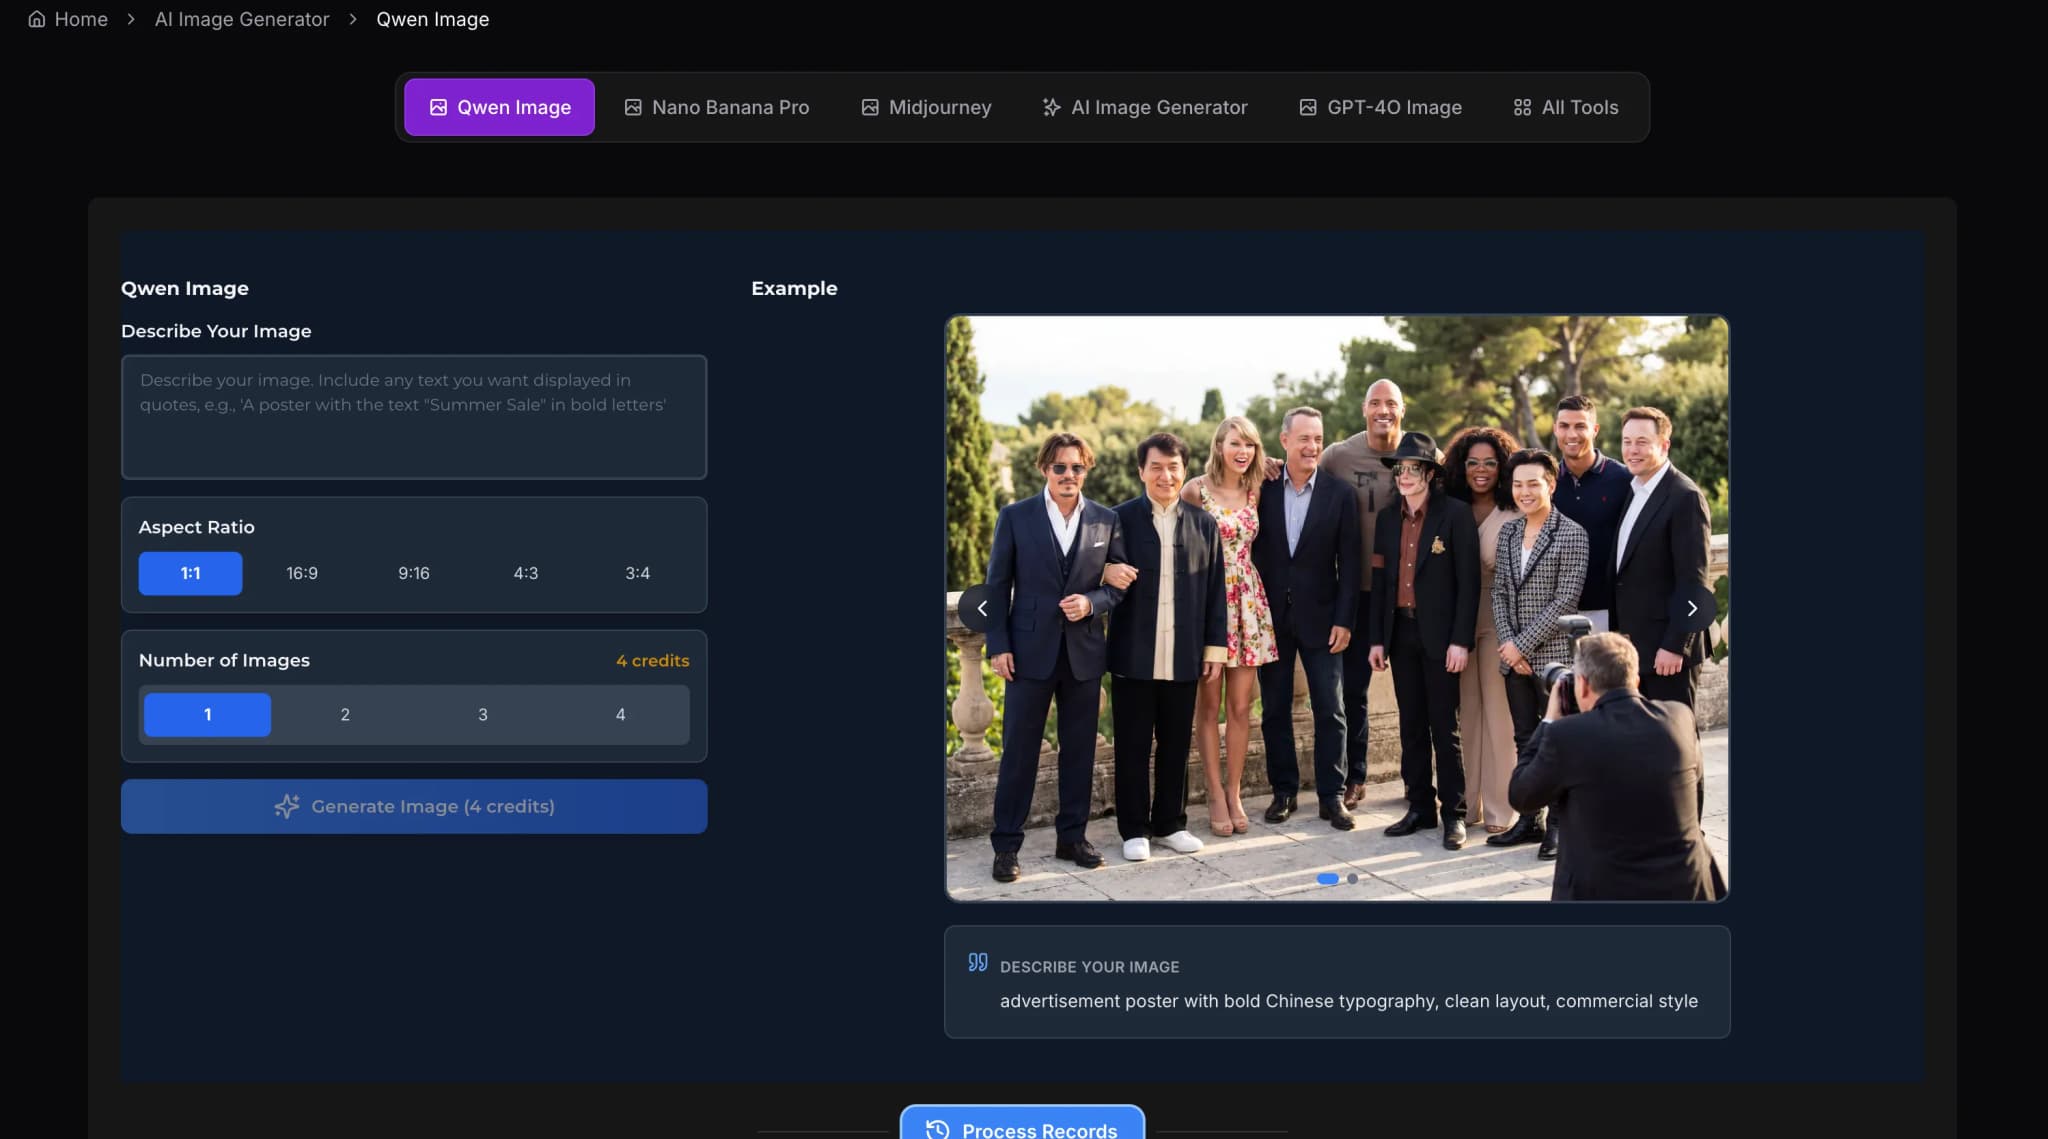2048x1139 pixels.
Task: Choose the 9:16 aspect ratio option
Action: coord(414,573)
